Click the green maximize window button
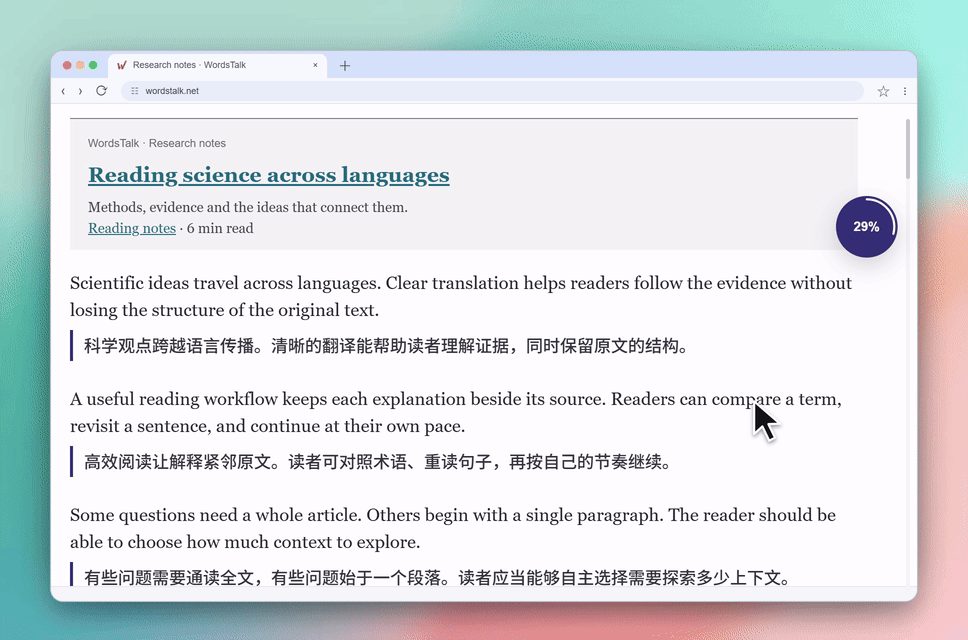The image size is (968, 640). (93, 65)
